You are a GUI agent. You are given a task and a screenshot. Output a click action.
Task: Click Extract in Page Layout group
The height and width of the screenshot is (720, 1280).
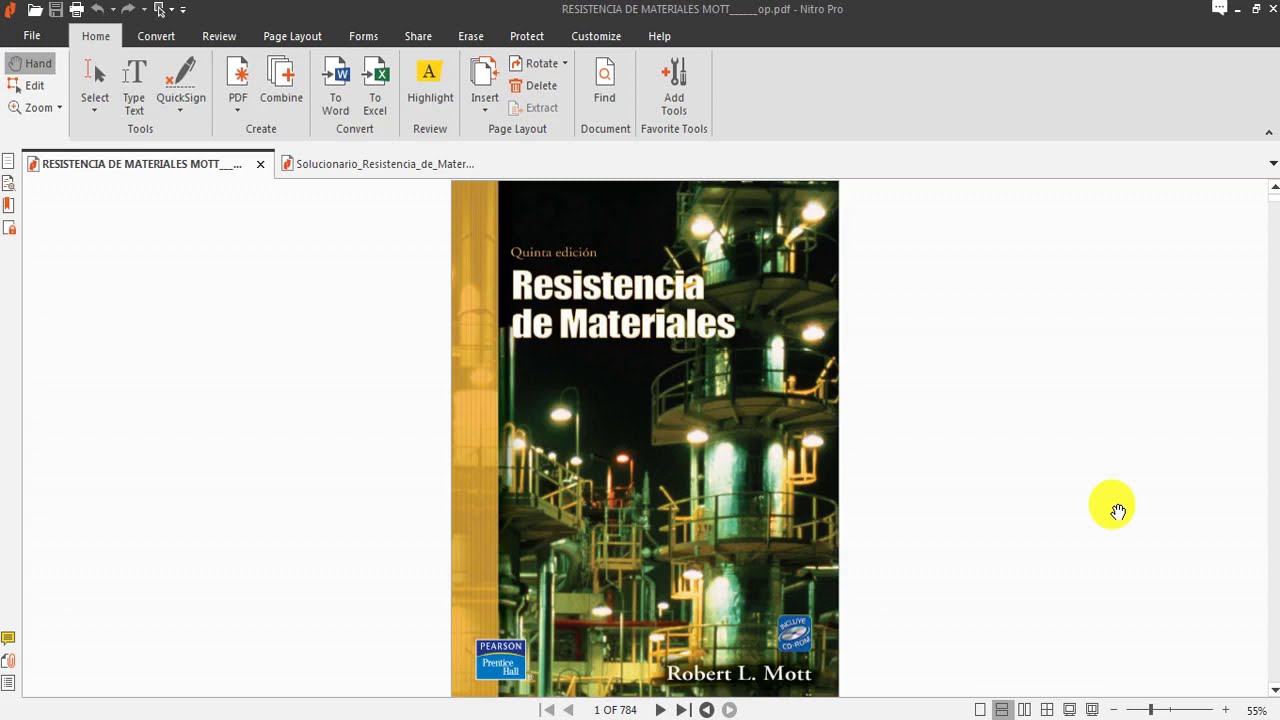pos(533,107)
